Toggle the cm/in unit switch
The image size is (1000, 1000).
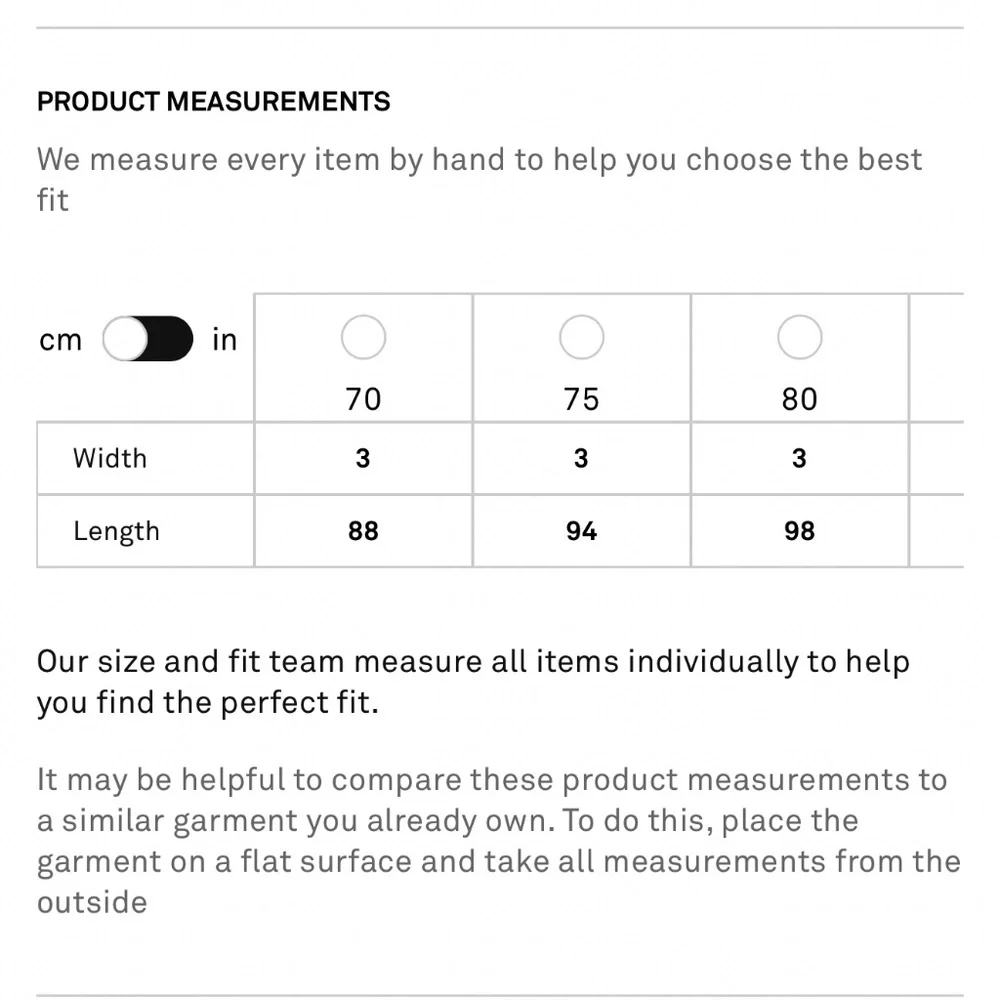(147, 339)
